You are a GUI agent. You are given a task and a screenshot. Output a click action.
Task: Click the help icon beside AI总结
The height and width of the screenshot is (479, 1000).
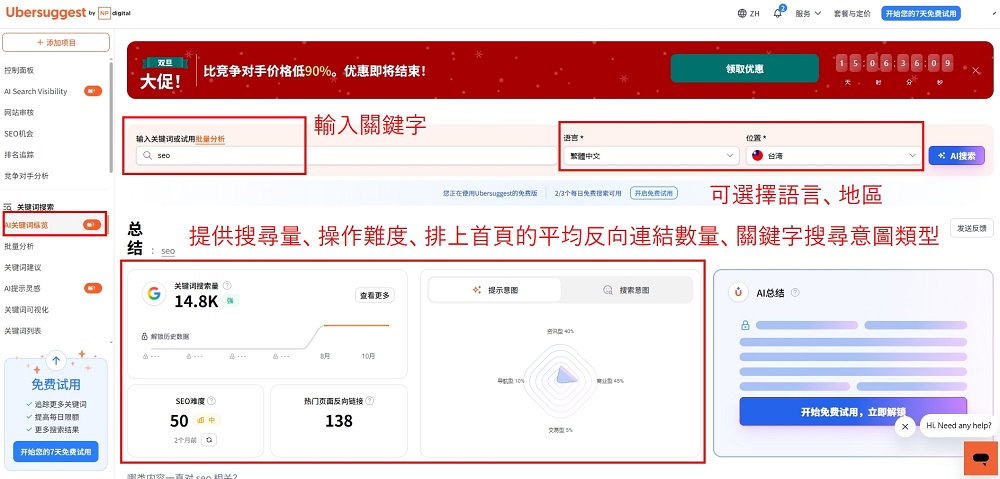coord(795,293)
